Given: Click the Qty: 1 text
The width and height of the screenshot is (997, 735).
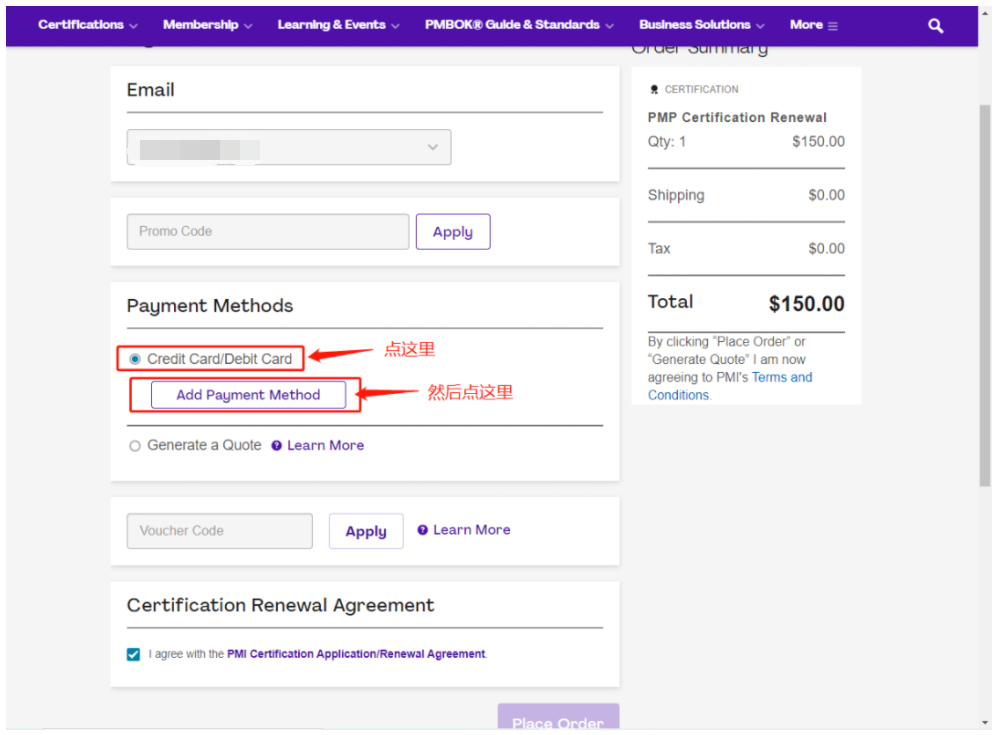Looking at the screenshot, I should [x=666, y=142].
